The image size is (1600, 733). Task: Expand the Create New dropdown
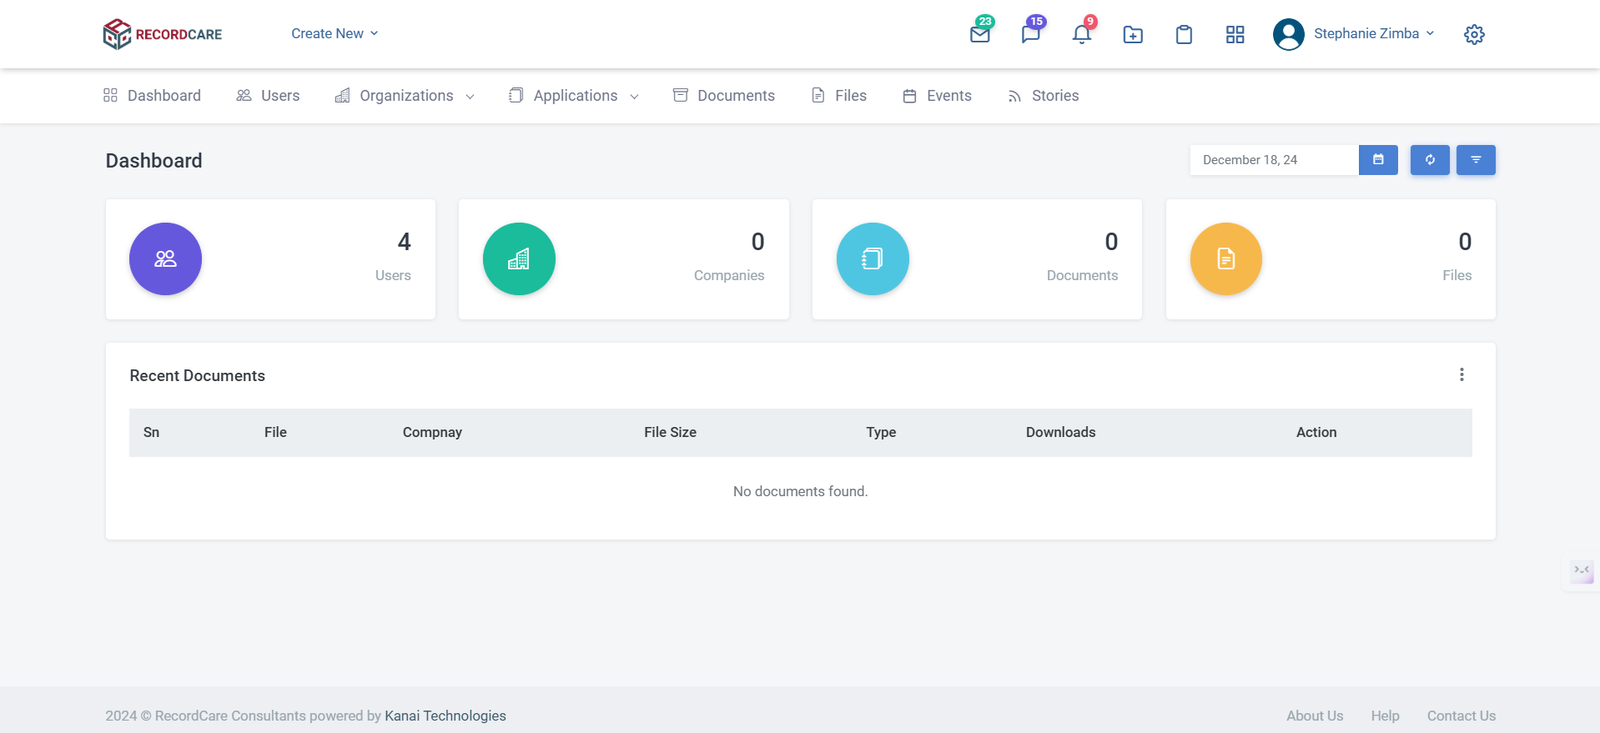335,34
